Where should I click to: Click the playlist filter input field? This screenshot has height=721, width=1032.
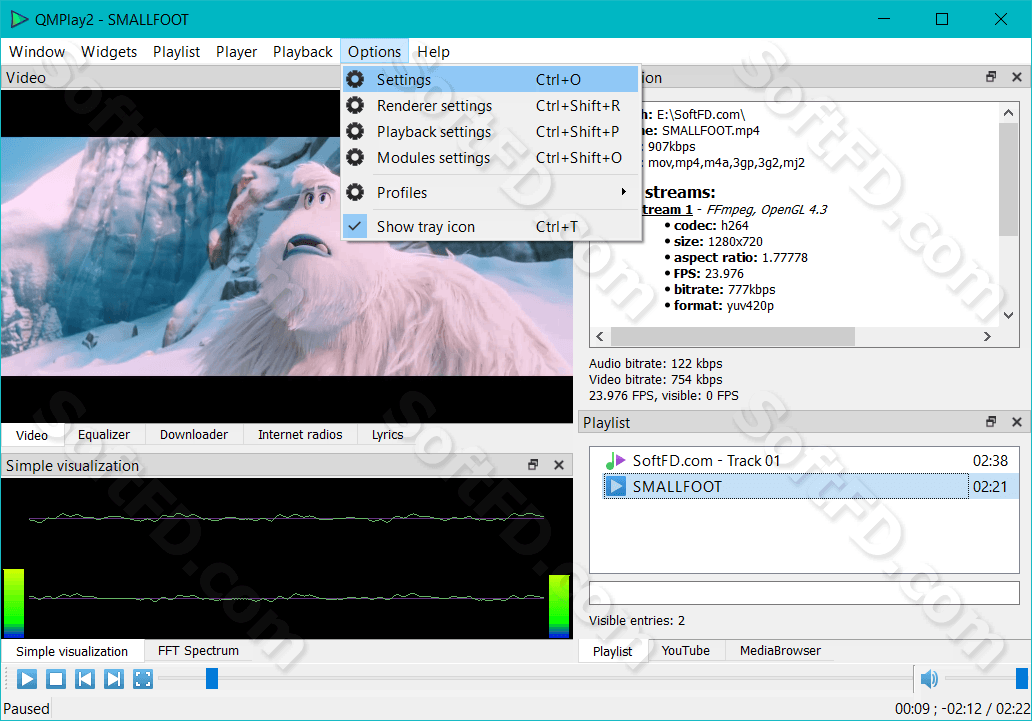804,593
